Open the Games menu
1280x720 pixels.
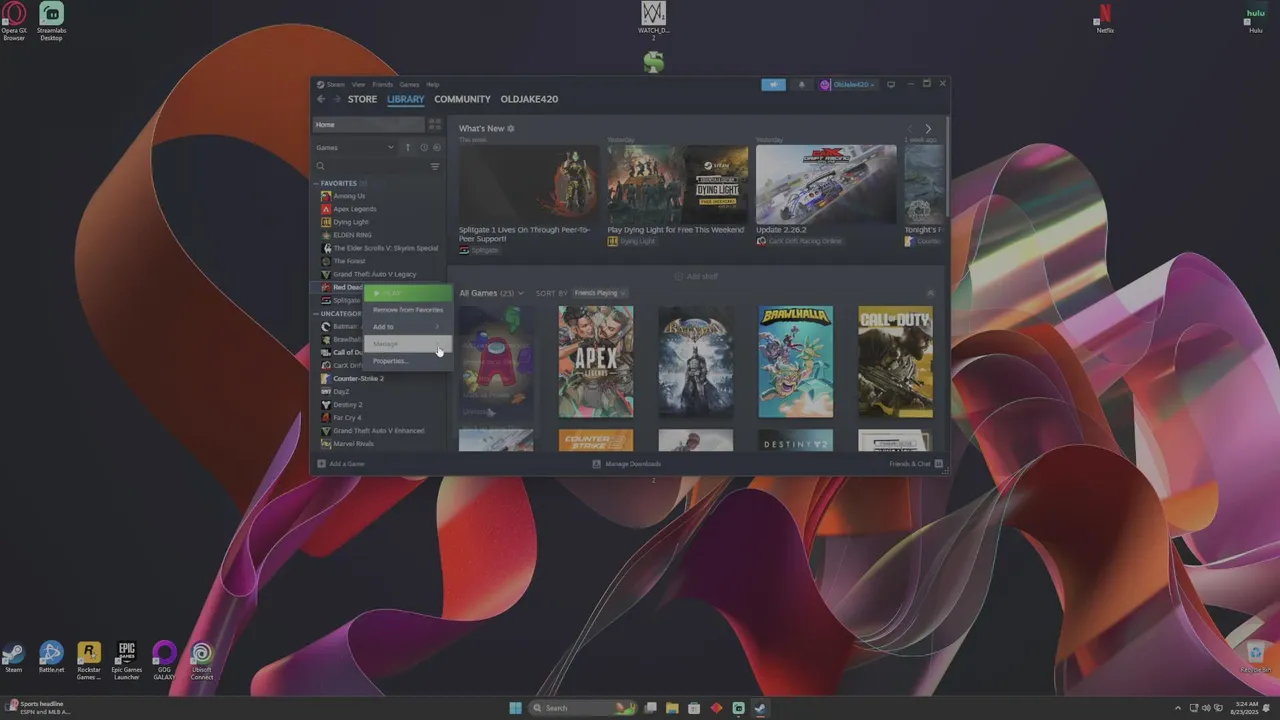click(410, 85)
